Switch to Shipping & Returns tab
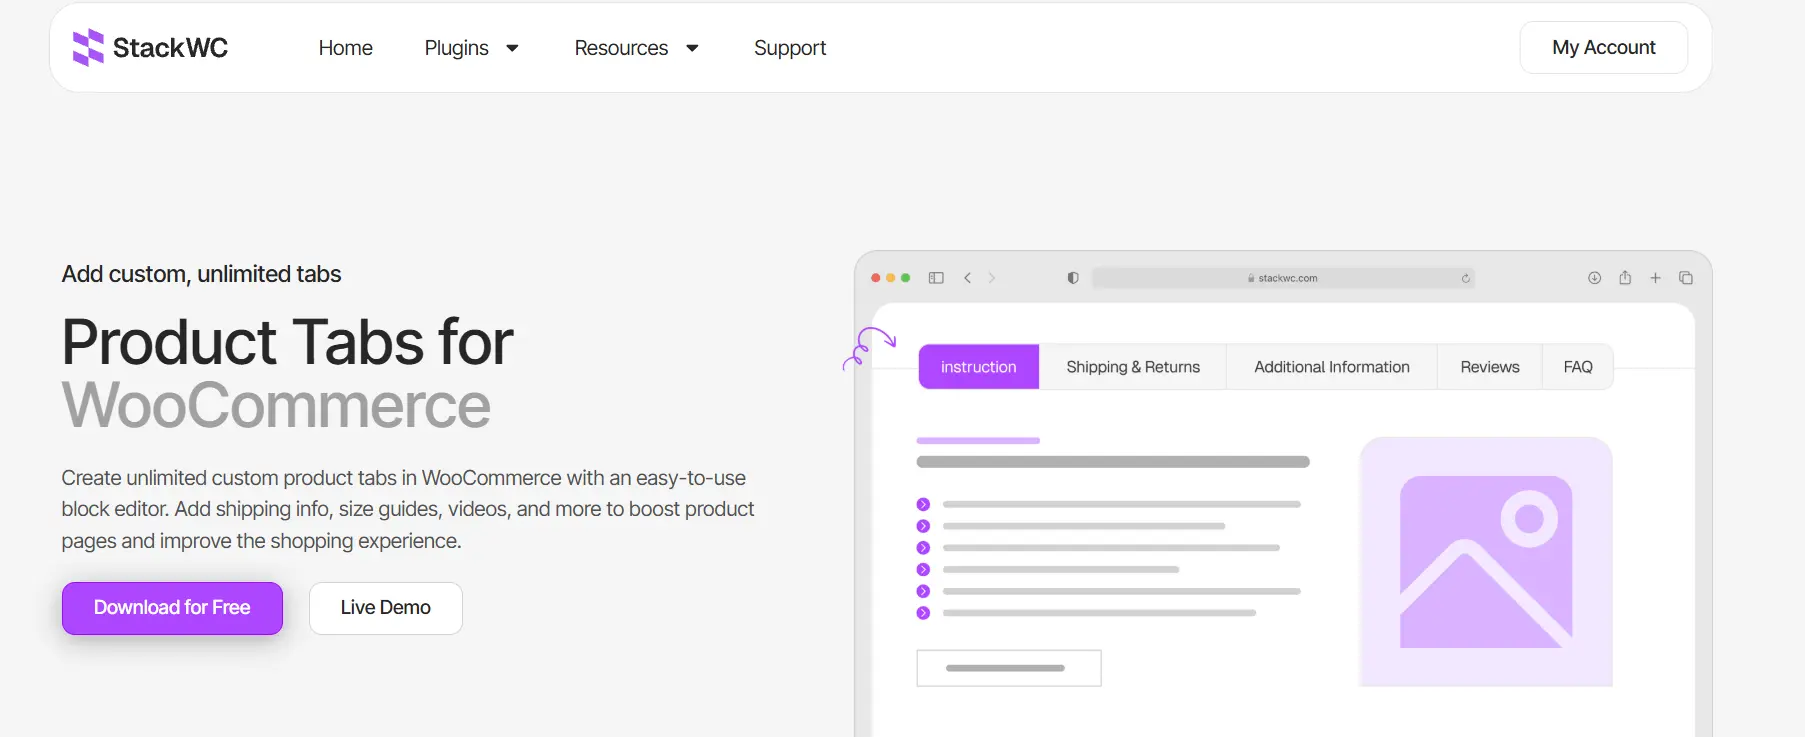 click(x=1133, y=367)
